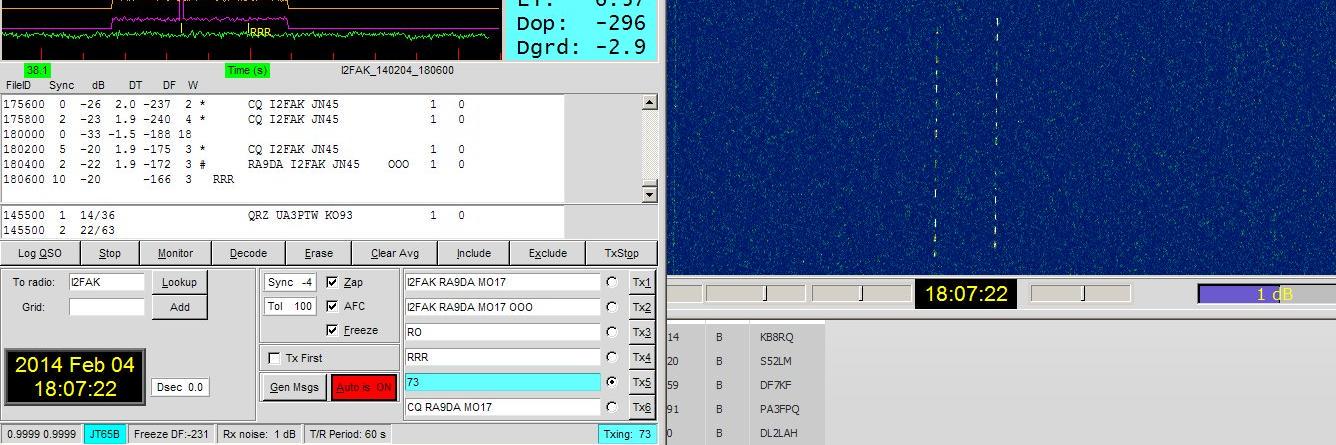Click the Txing: 73 status indicator
1336x445 pixels.
click(628, 434)
